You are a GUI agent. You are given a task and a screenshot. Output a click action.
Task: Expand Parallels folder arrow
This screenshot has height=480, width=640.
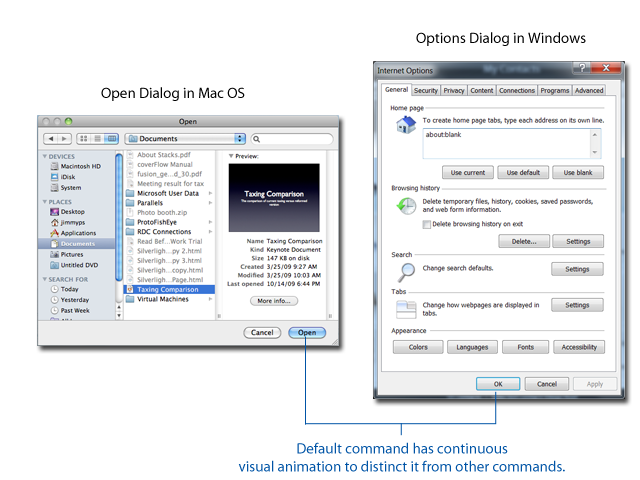click(211, 203)
